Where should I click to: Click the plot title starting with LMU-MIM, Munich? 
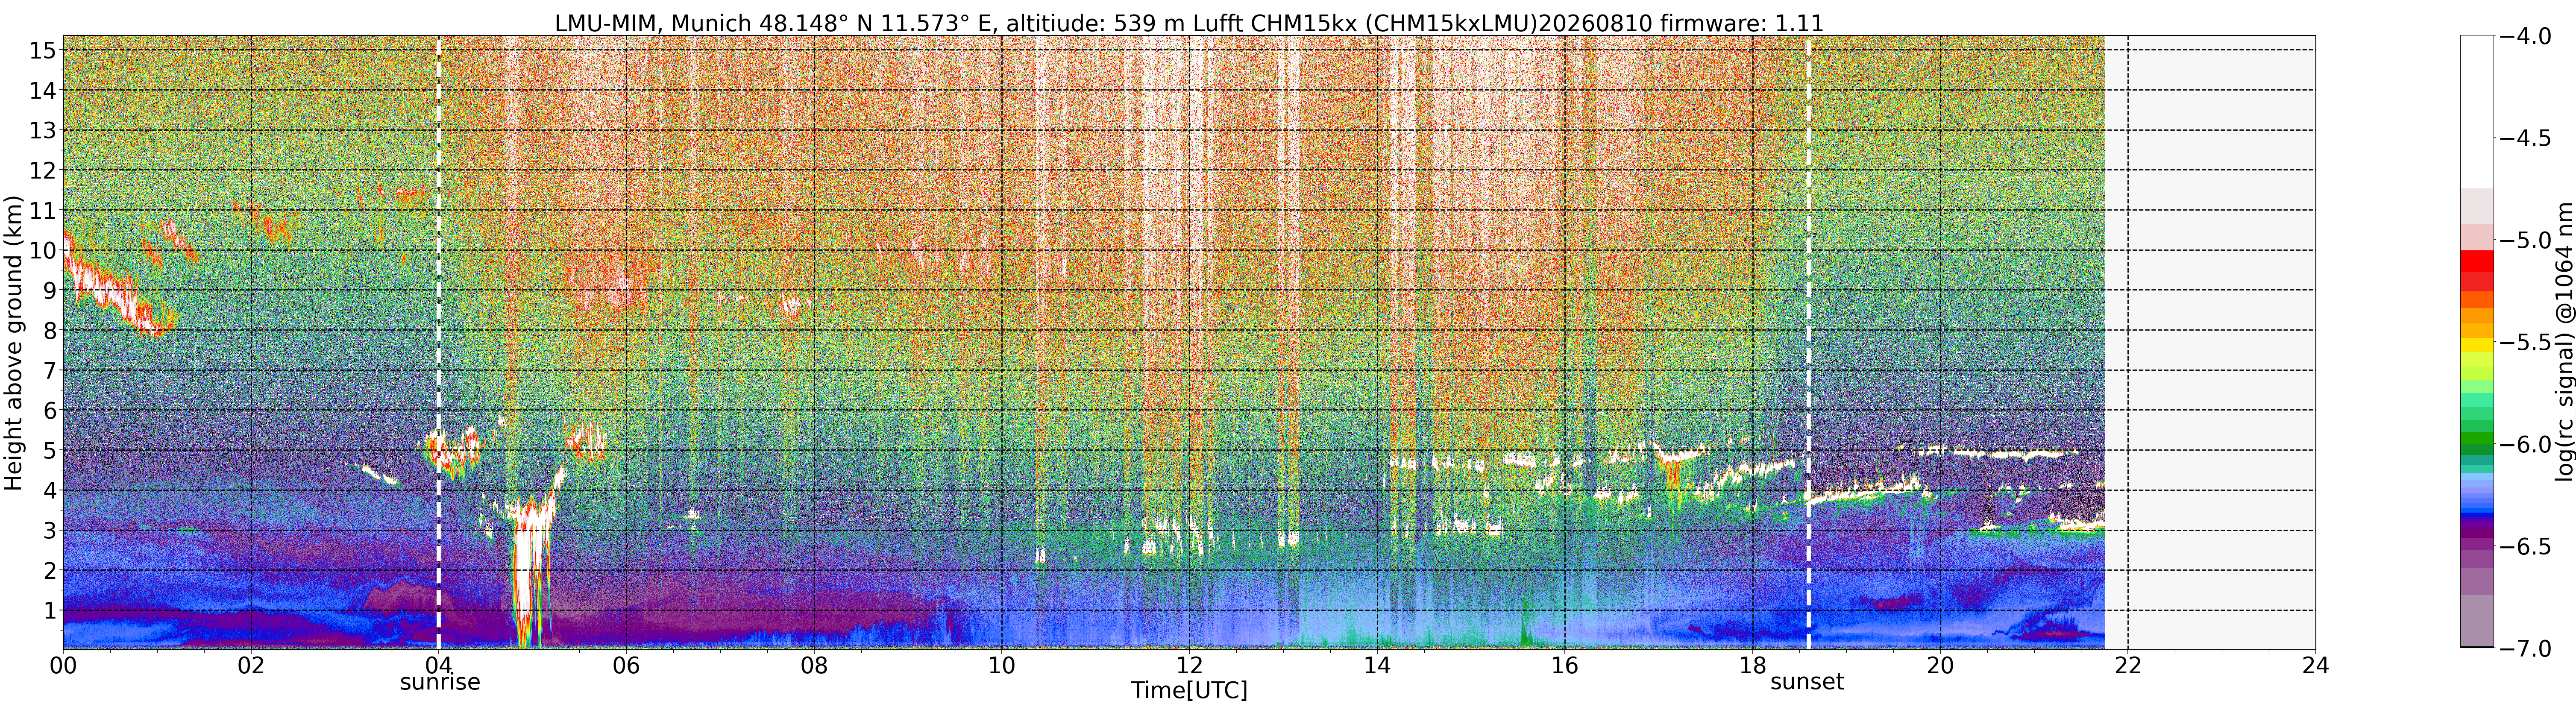coord(1189,22)
